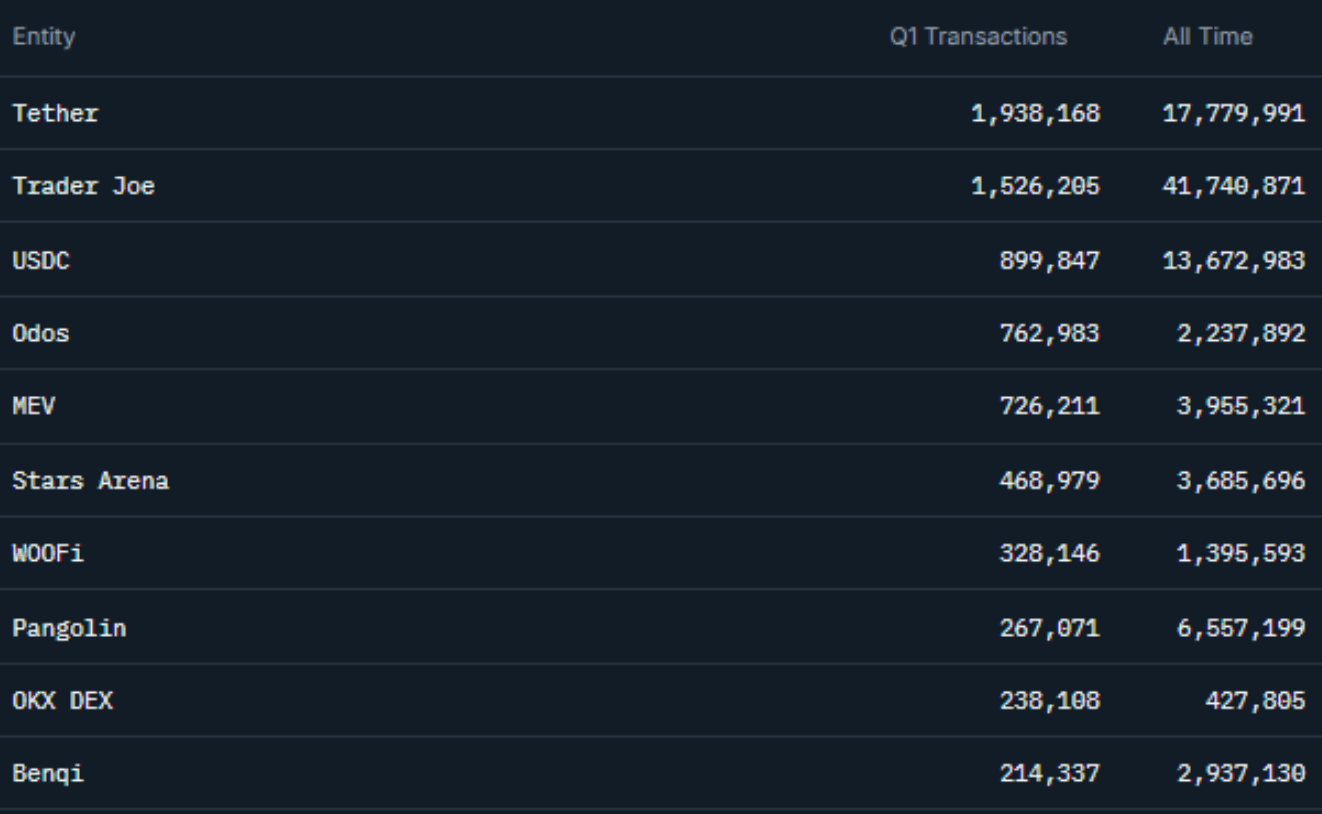The image size is (1322, 814).
Task: Click the Stars Arena entity name
Action: (90, 481)
